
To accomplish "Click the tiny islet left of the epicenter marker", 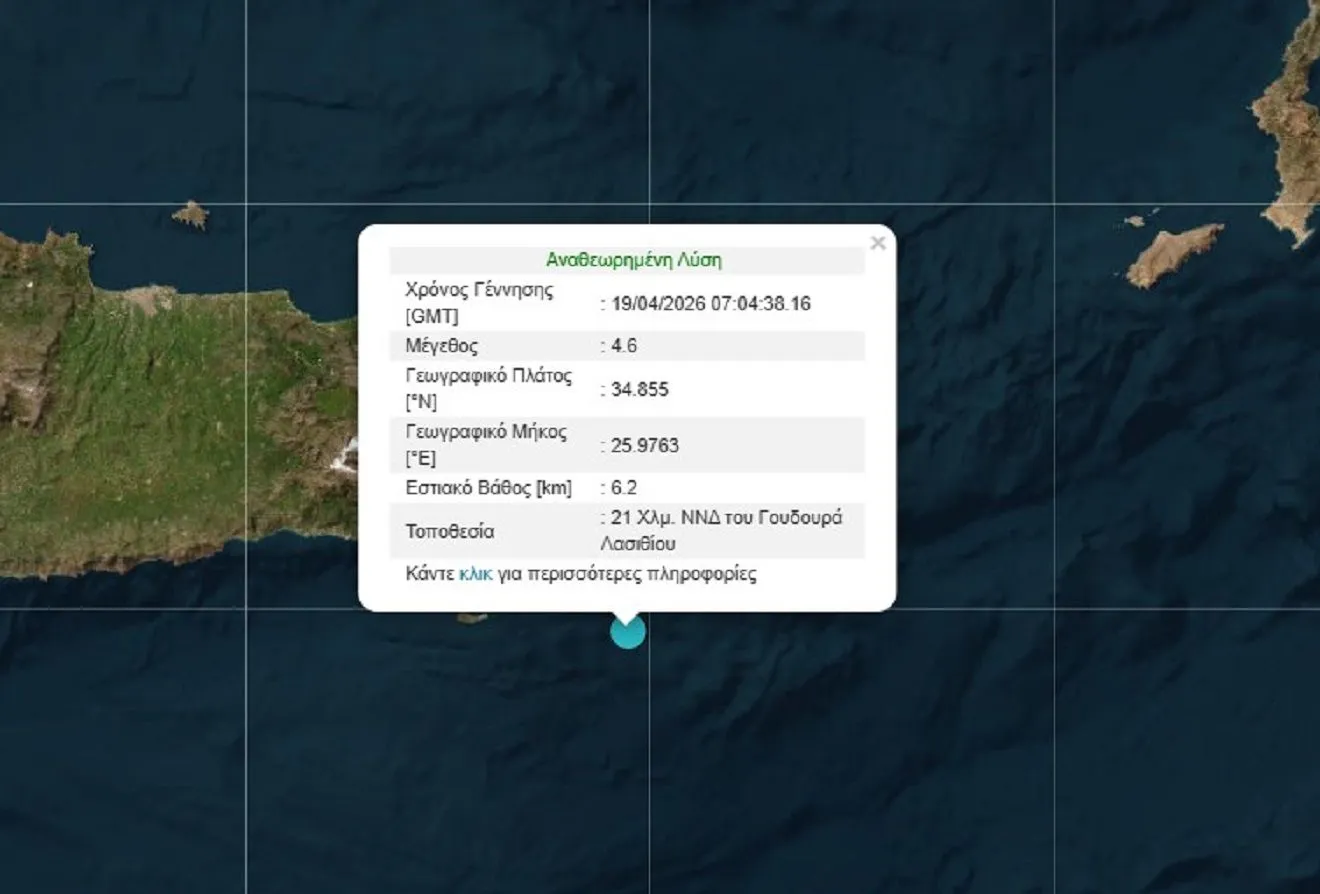I will 472,618.
